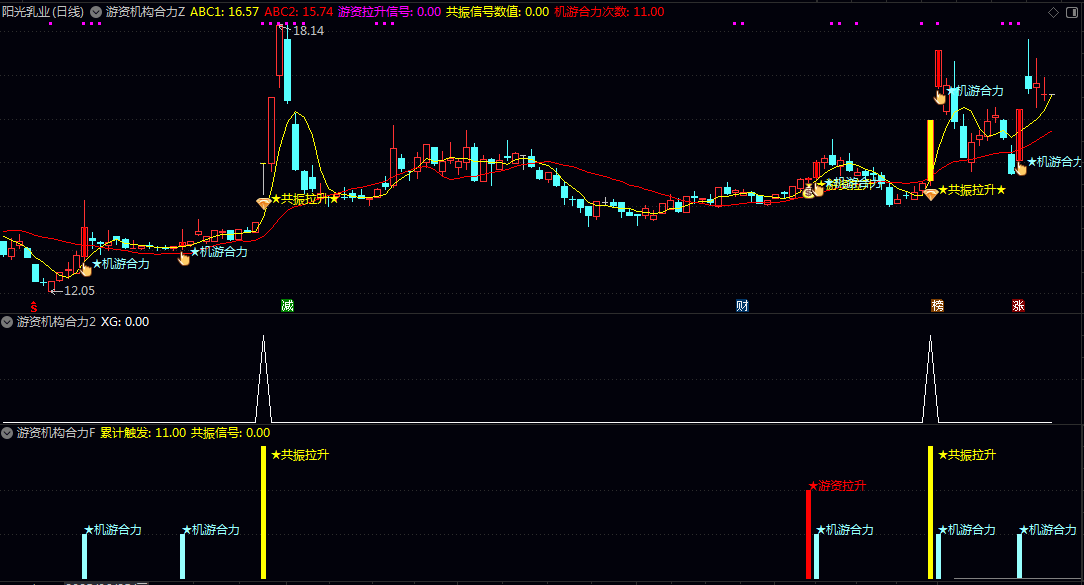Click the orange 榜 event marker

(937, 306)
